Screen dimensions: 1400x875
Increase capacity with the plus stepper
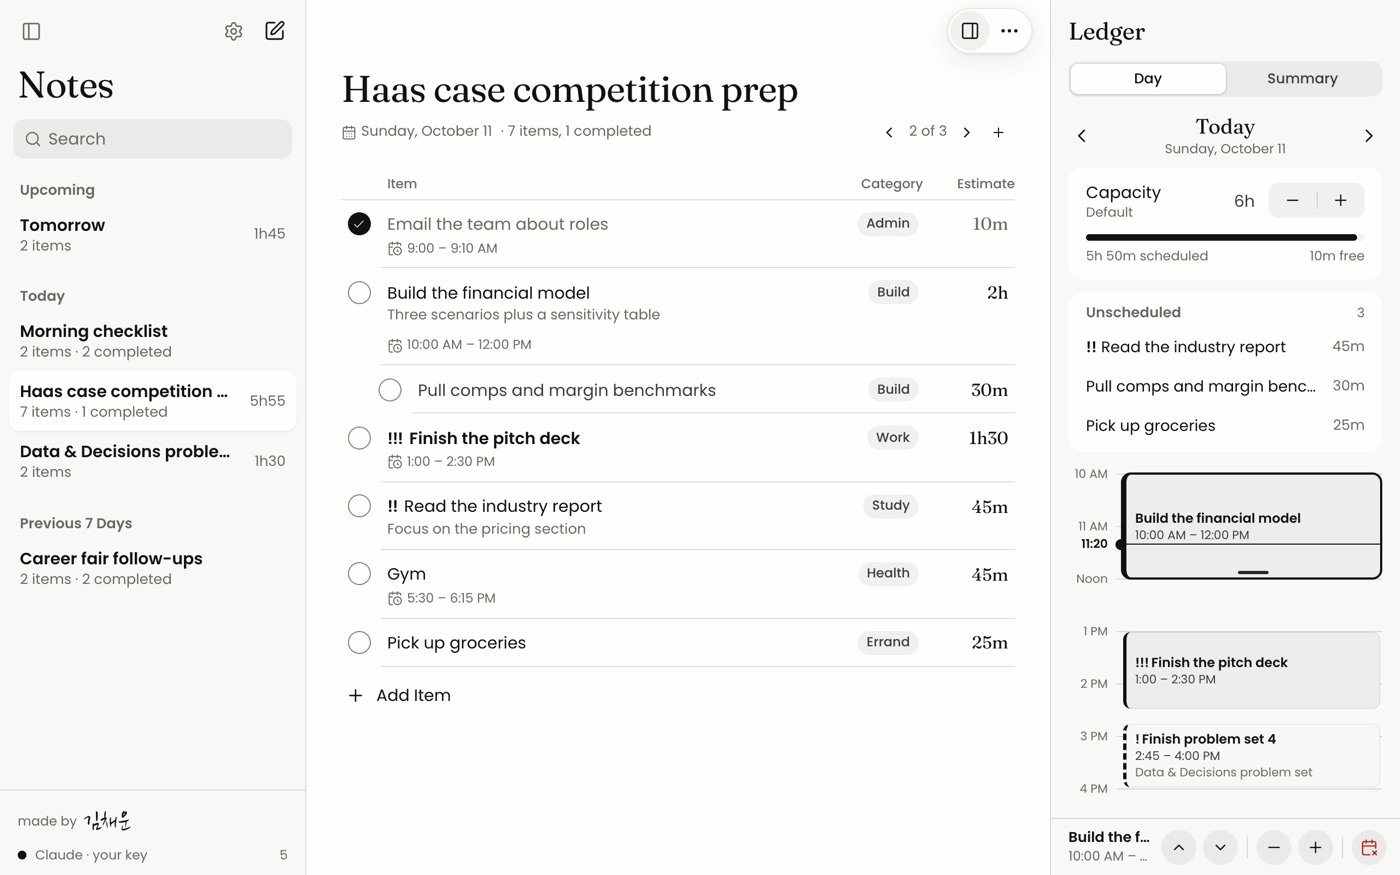1340,200
